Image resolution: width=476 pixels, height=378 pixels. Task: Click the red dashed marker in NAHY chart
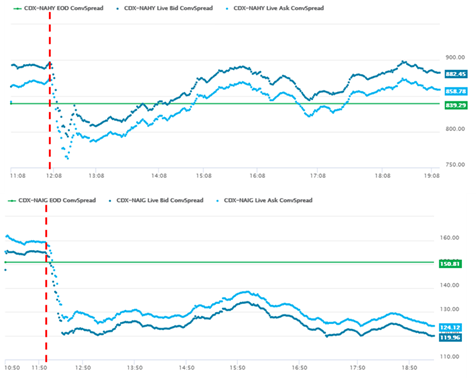tap(50, 90)
